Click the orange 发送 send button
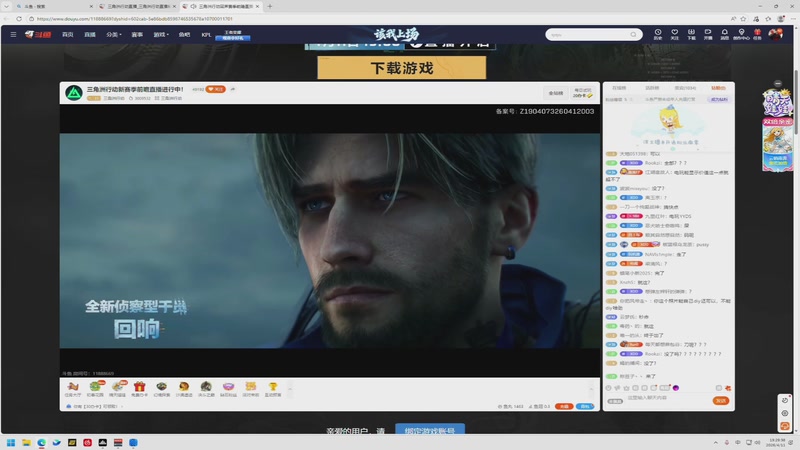This screenshot has width=800, height=450. pyautogui.click(x=720, y=401)
